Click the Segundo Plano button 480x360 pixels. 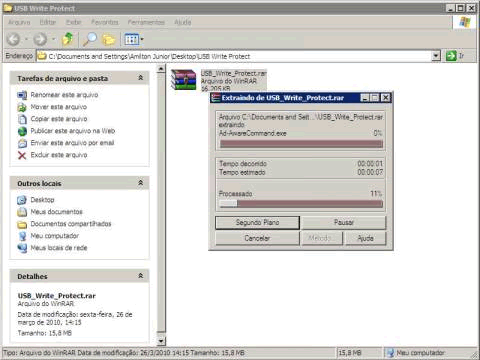257,223
